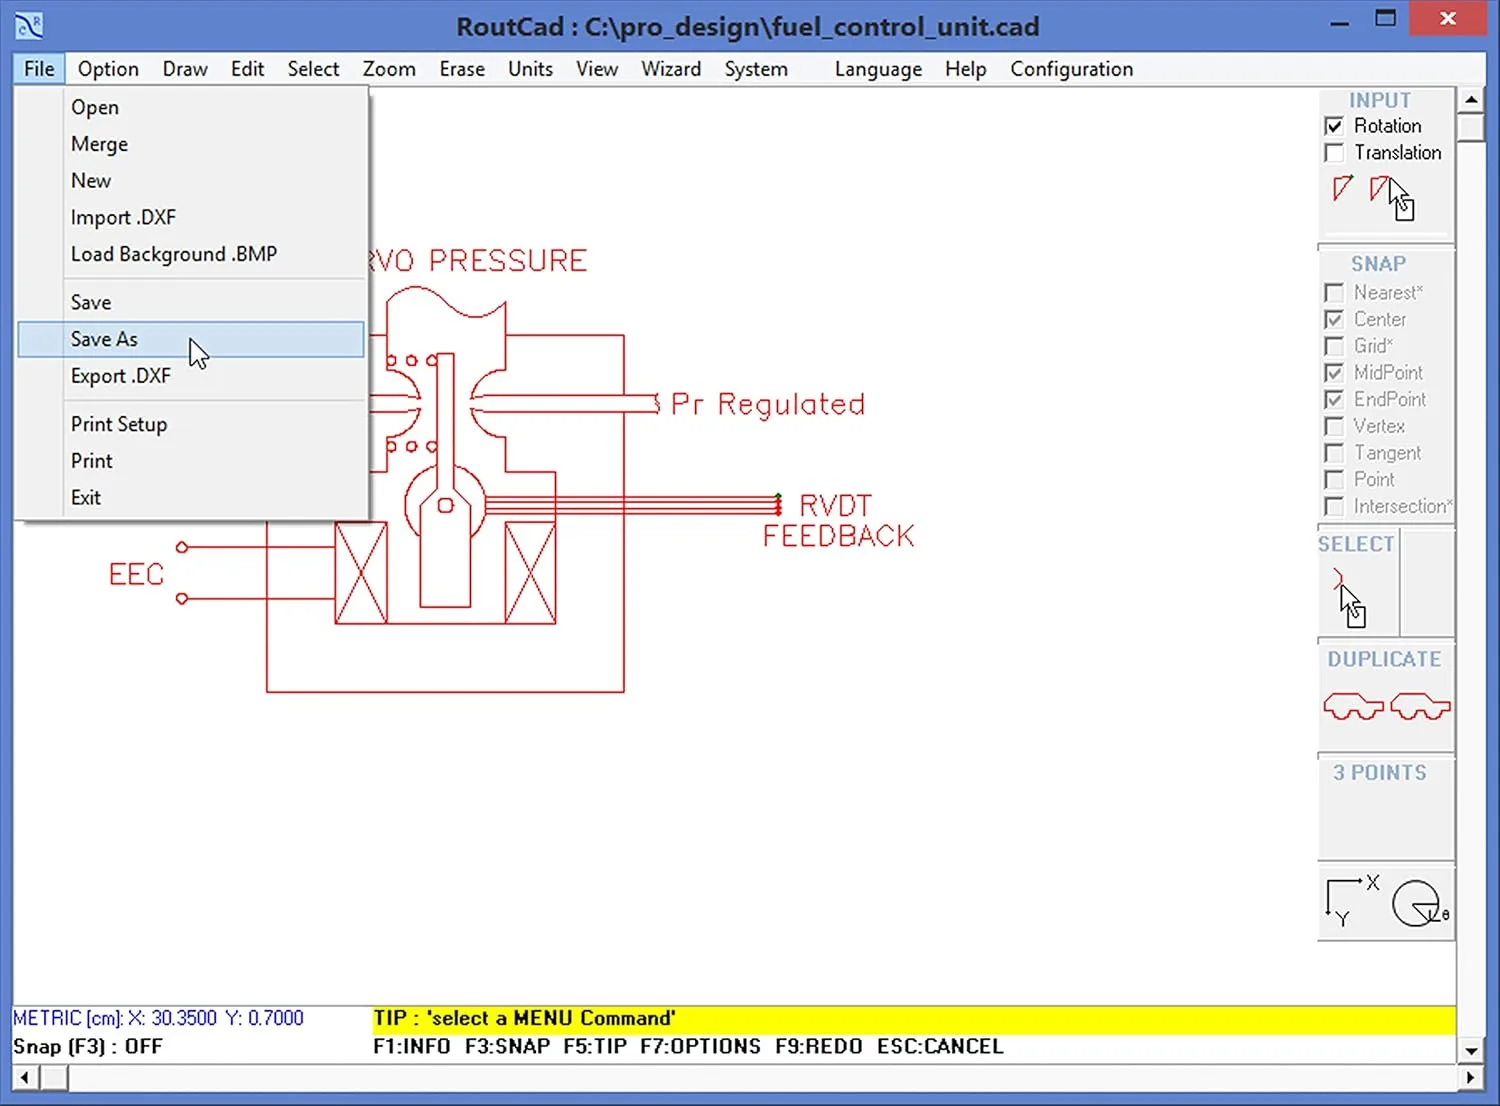The image size is (1500, 1106).
Task: Click the RoutCad logo icon
Action: point(27,24)
